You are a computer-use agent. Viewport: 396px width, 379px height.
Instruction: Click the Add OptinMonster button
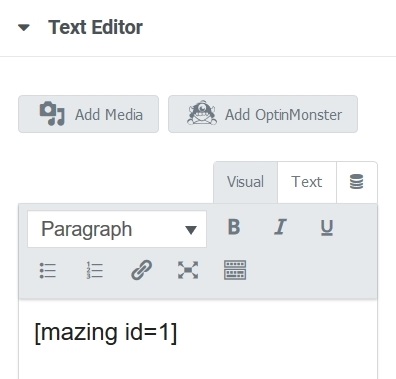click(x=263, y=114)
